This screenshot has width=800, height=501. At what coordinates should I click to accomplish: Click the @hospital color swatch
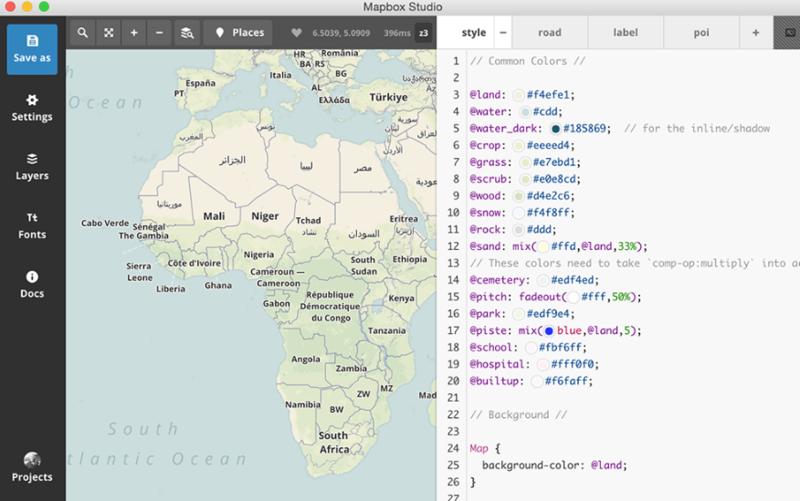tap(543, 364)
